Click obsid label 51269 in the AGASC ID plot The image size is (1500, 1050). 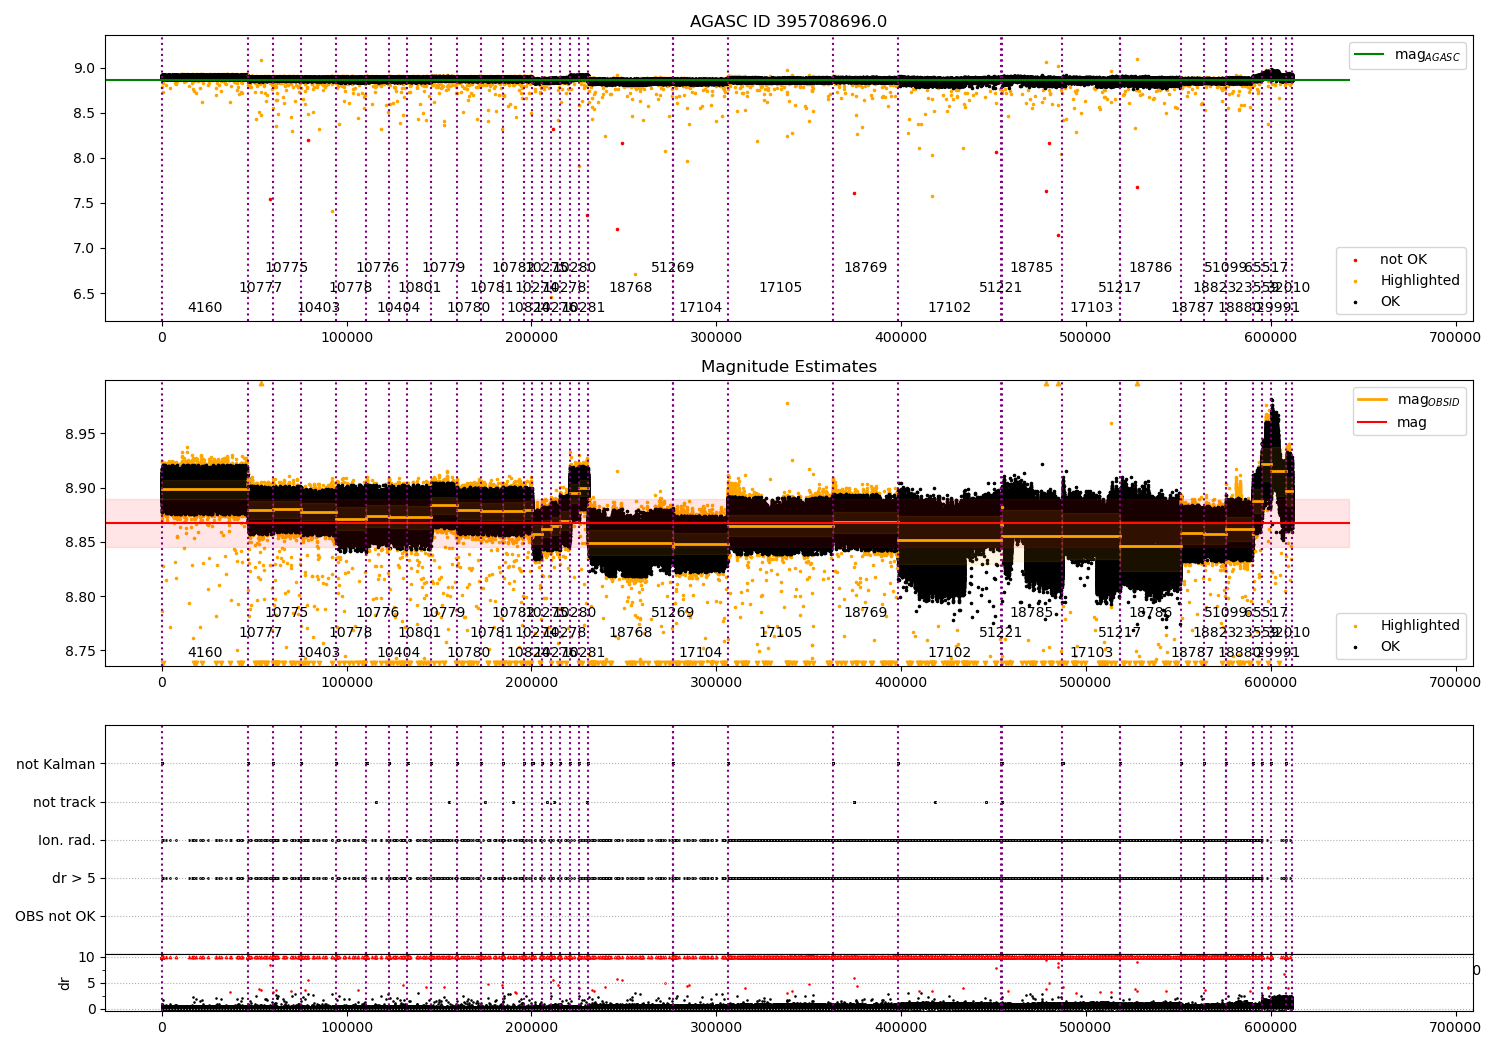pyautogui.click(x=672, y=267)
